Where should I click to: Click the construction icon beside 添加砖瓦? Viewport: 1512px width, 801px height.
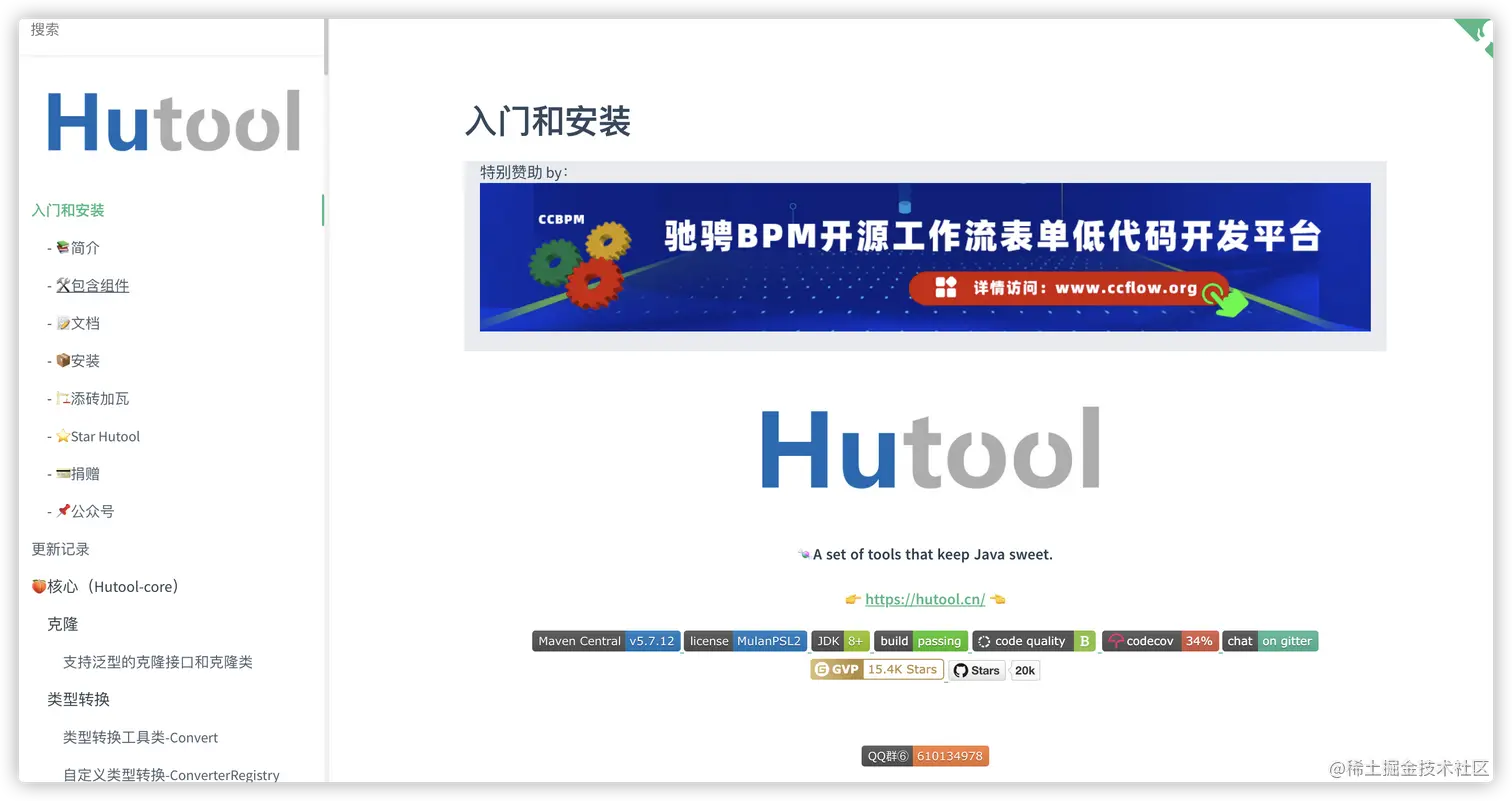(x=64, y=398)
